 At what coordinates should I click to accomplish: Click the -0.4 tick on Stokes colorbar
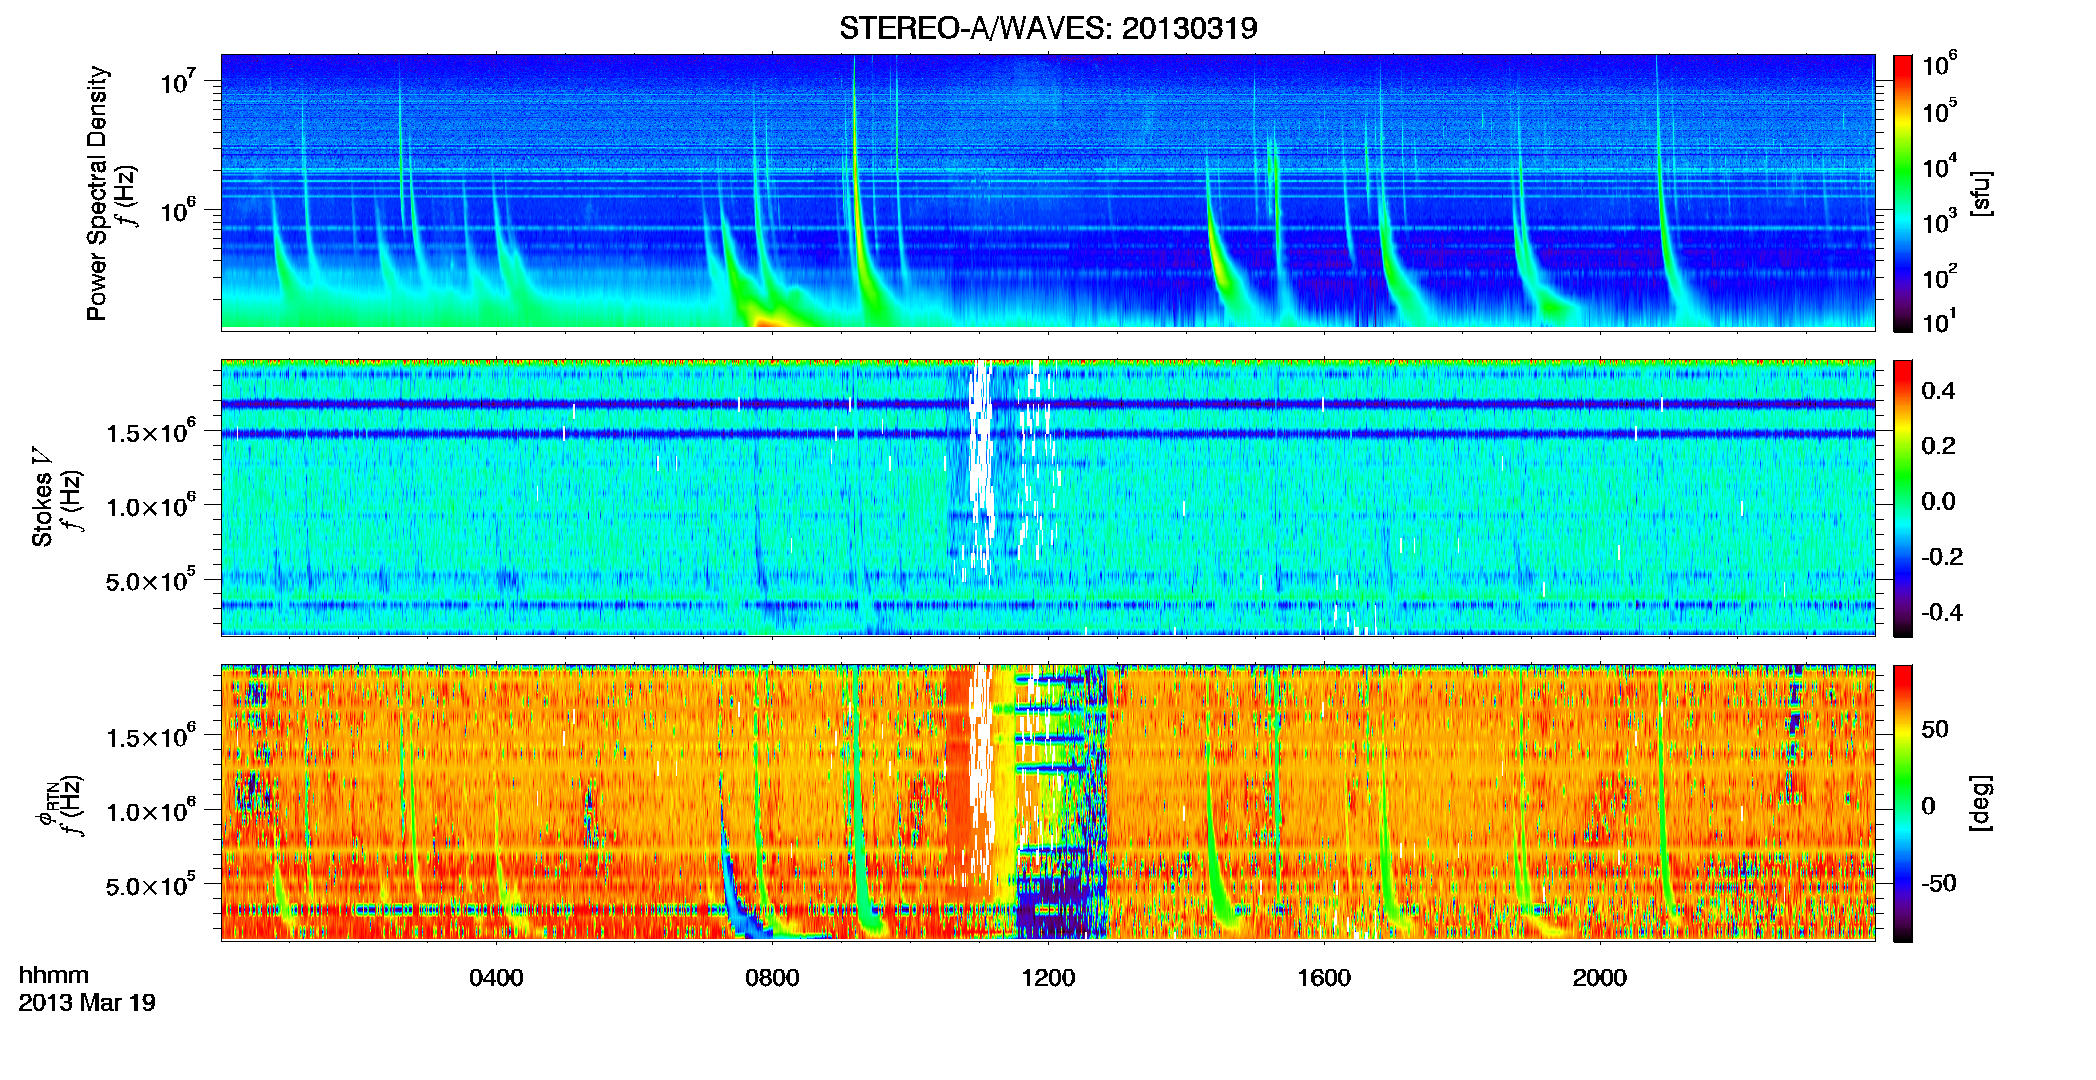1941,613
